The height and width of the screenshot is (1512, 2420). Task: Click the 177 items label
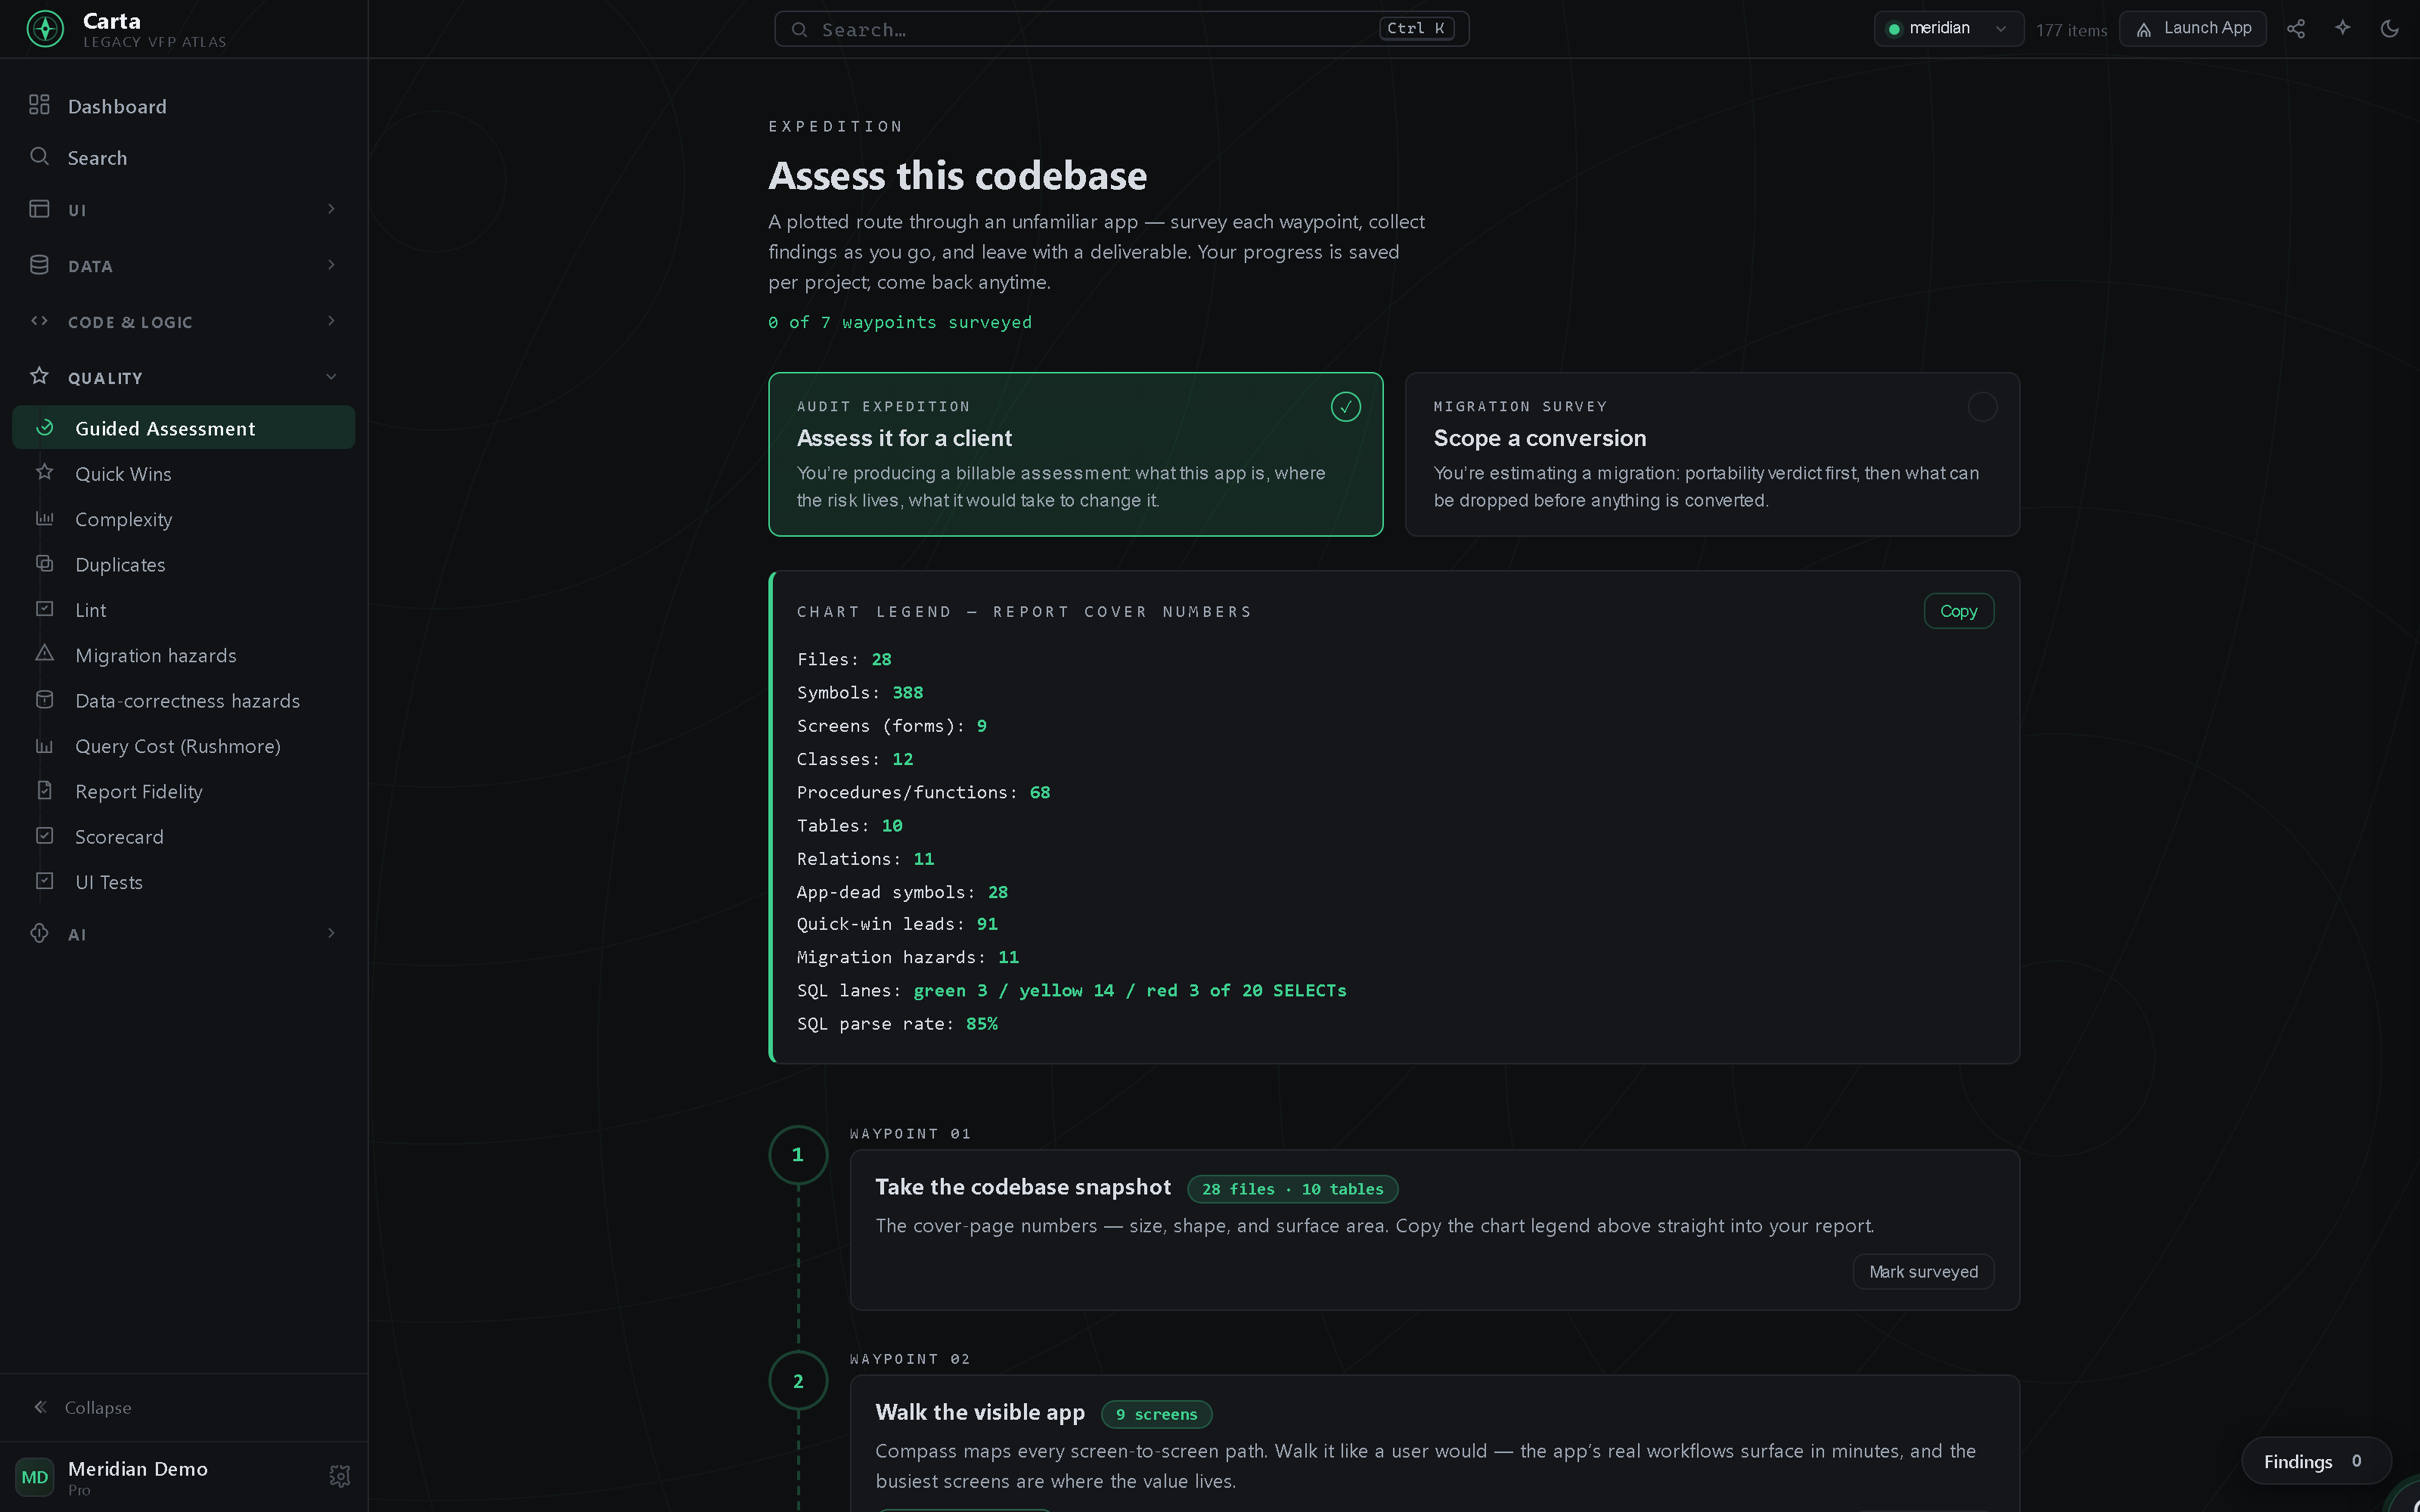(2071, 30)
